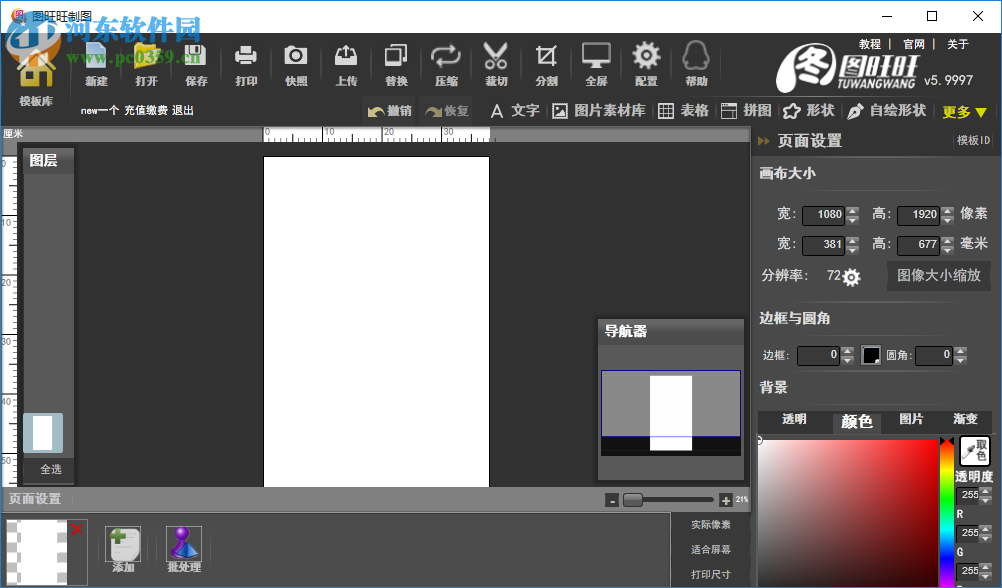Click the 边框 border width field
This screenshot has width=1002, height=588.
(818, 355)
